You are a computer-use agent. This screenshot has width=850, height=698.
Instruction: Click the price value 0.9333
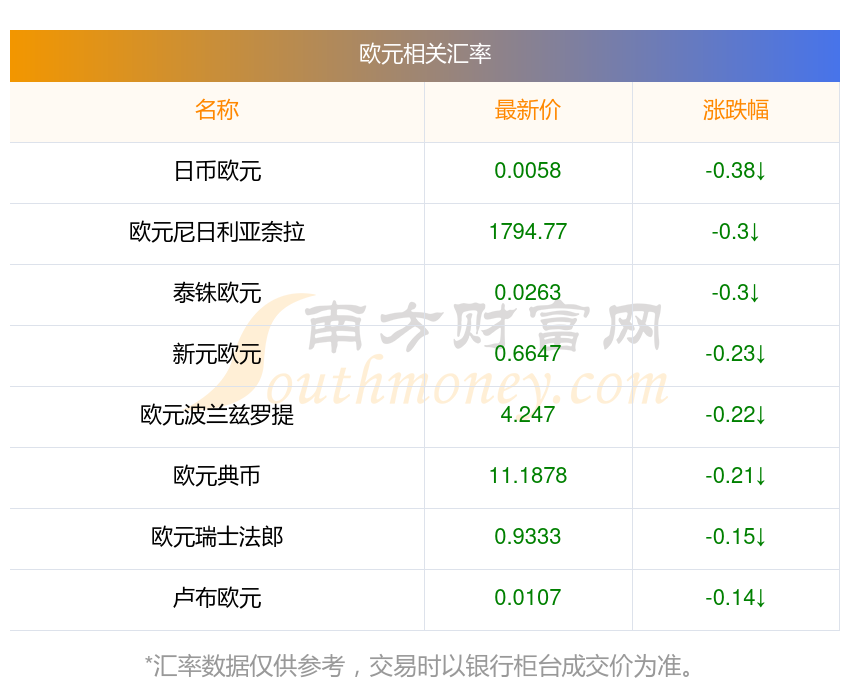tap(527, 537)
